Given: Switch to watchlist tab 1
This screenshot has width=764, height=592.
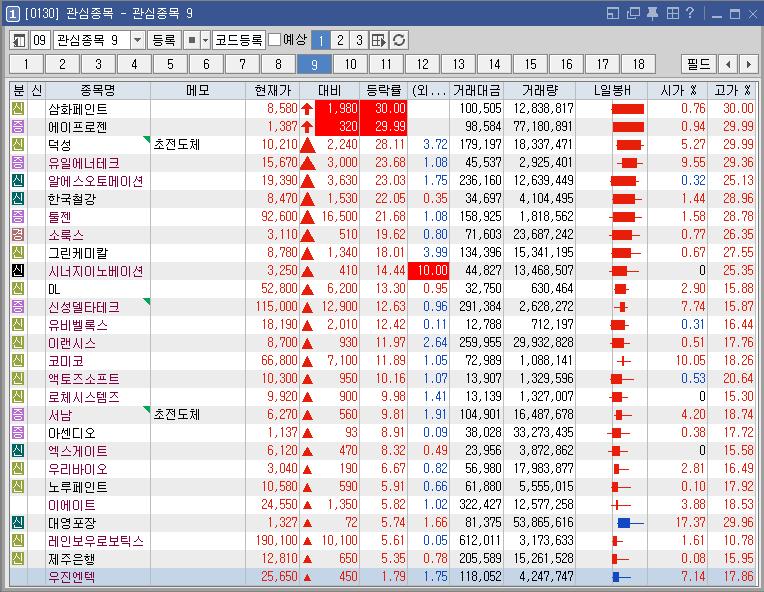Looking at the screenshot, I should coord(26,64).
